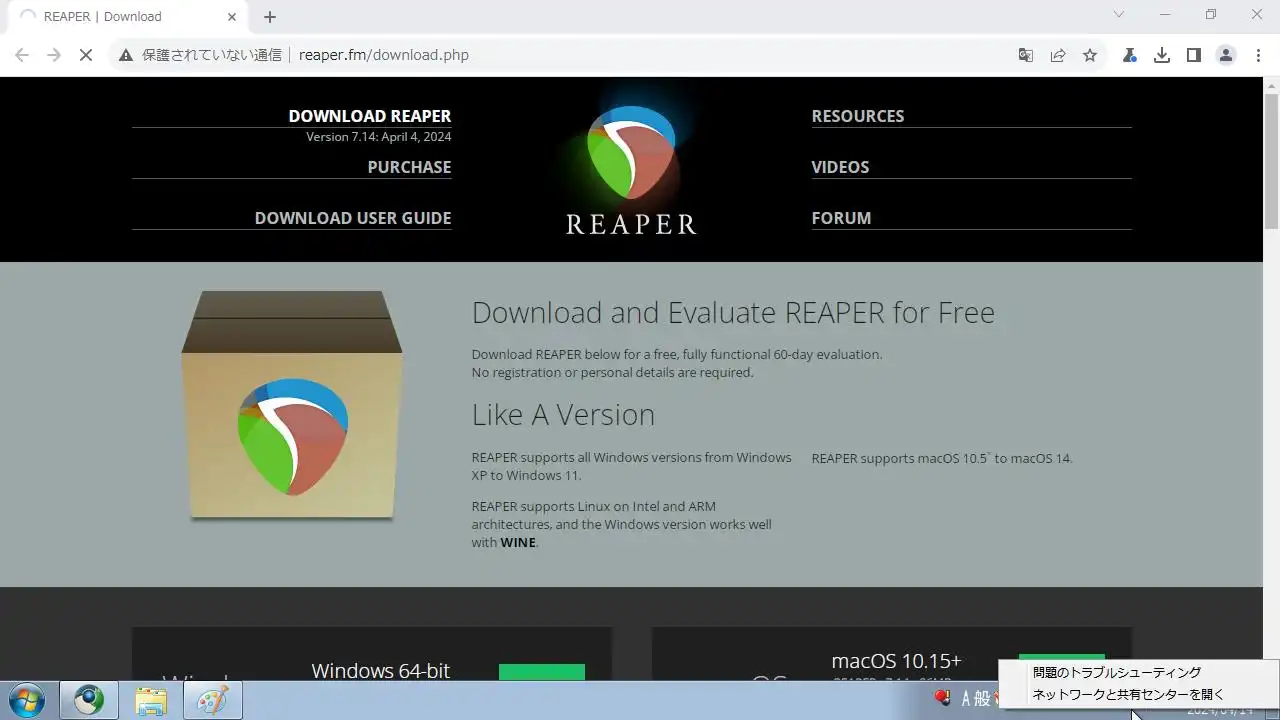
Task: Click the macOS 10.15+ download button
Action: [1062, 656]
